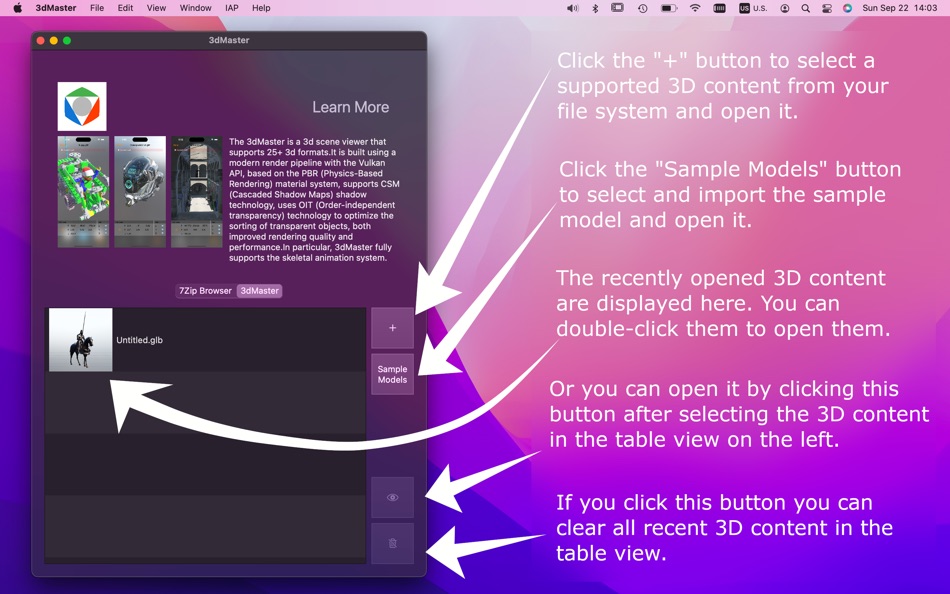
Task: Click the trash icon to clear recent content
Action: pyautogui.click(x=392, y=543)
